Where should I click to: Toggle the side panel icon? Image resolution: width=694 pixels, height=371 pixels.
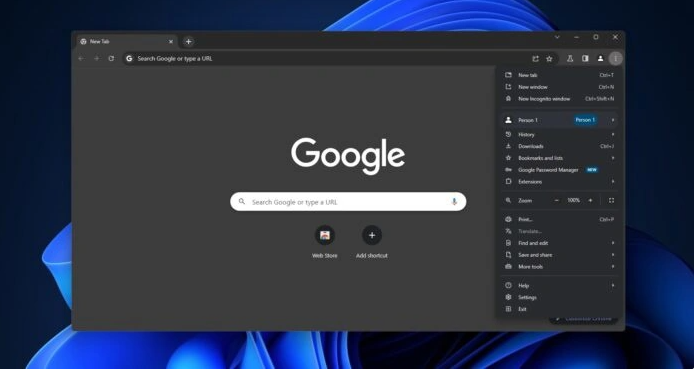pyautogui.click(x=585, y=58)
